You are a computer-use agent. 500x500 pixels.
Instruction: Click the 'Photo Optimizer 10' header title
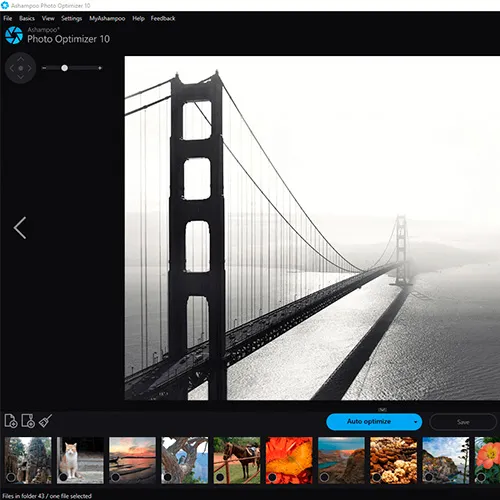pyautogui.click(x=68, y=39)
